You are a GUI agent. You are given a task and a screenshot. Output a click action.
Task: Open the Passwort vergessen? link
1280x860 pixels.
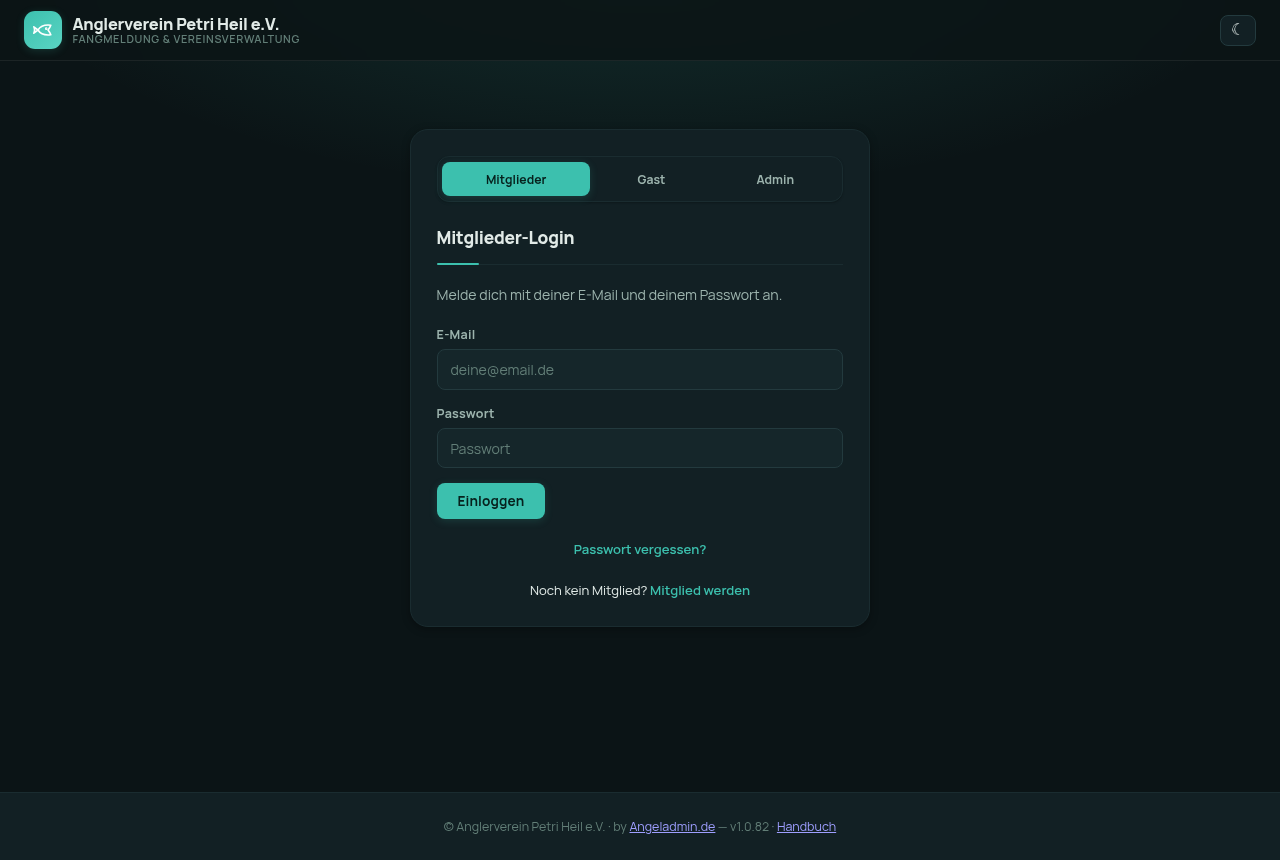coord(640,549)
